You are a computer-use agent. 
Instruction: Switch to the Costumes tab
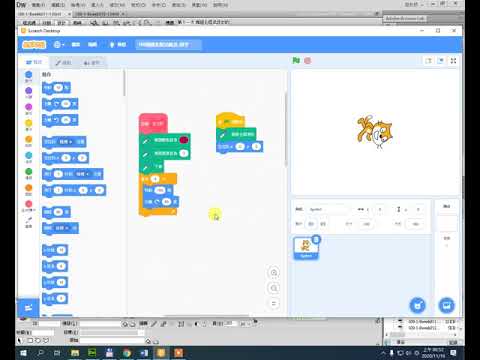[x=63, y=63]
